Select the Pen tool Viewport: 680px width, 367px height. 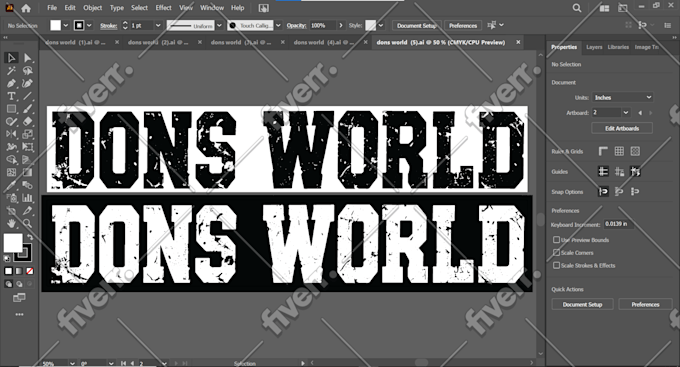coord(11,83)
